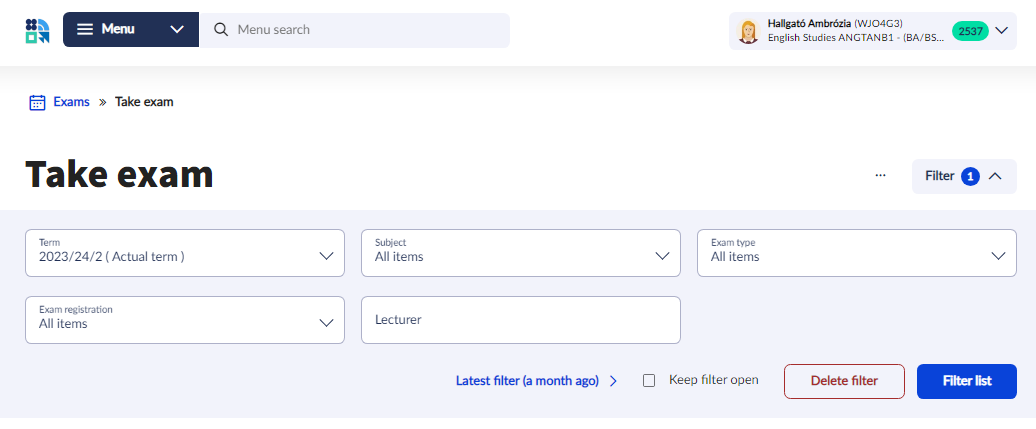Go to Exams breadcrumb link

[x=71, y=102]
